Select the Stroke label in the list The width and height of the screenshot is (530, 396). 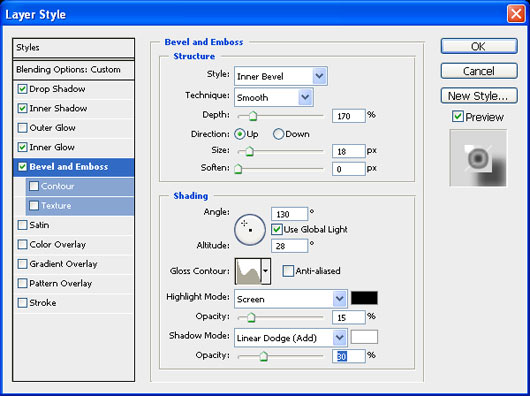point(43,303)
